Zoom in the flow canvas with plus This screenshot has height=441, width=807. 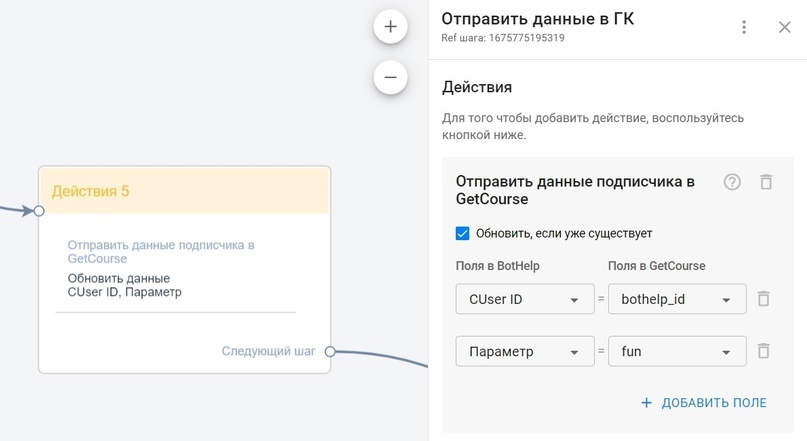point(390,27)
